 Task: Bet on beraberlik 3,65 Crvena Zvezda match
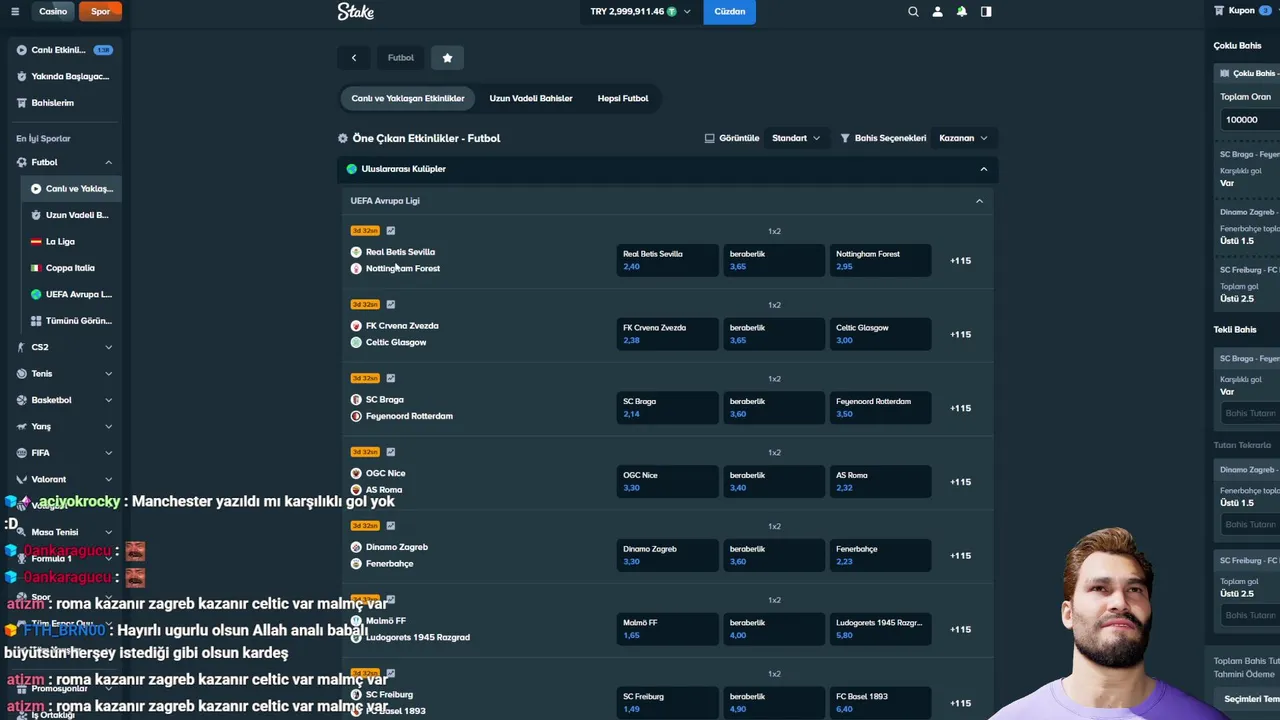pyautogui.click(x=774, y=334)
